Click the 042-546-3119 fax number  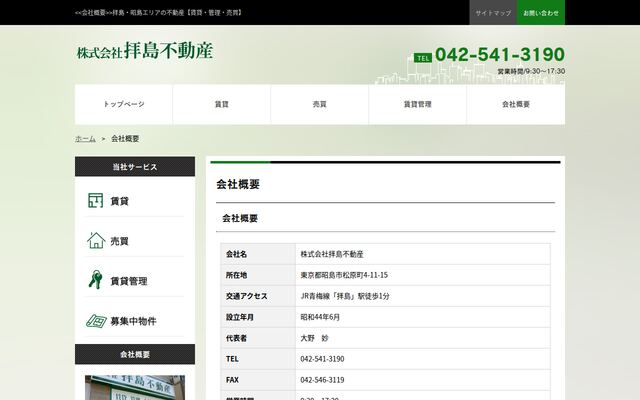[322, 380]
